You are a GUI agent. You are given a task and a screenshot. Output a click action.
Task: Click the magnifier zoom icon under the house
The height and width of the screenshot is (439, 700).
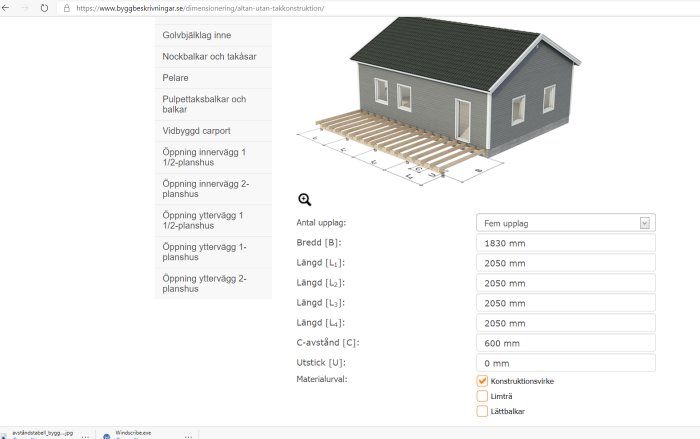(304, 199)
